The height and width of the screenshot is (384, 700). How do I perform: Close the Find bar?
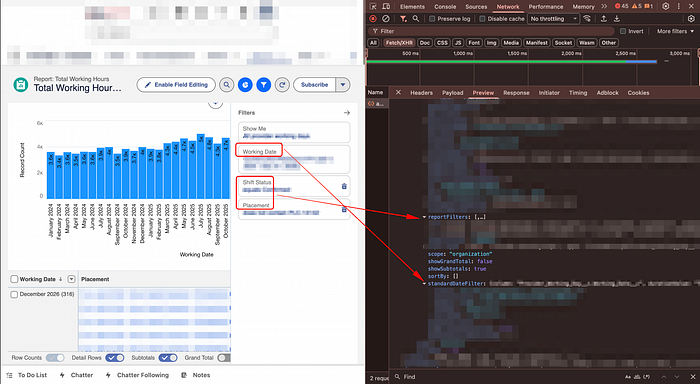point(693,377)
